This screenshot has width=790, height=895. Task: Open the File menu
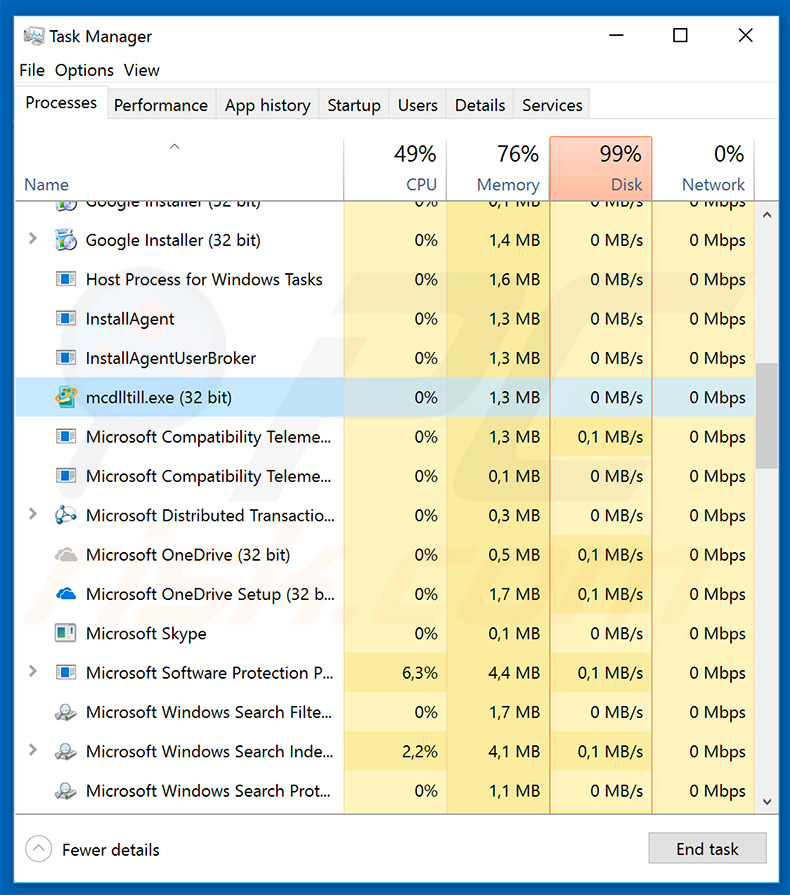pos(32,70)
